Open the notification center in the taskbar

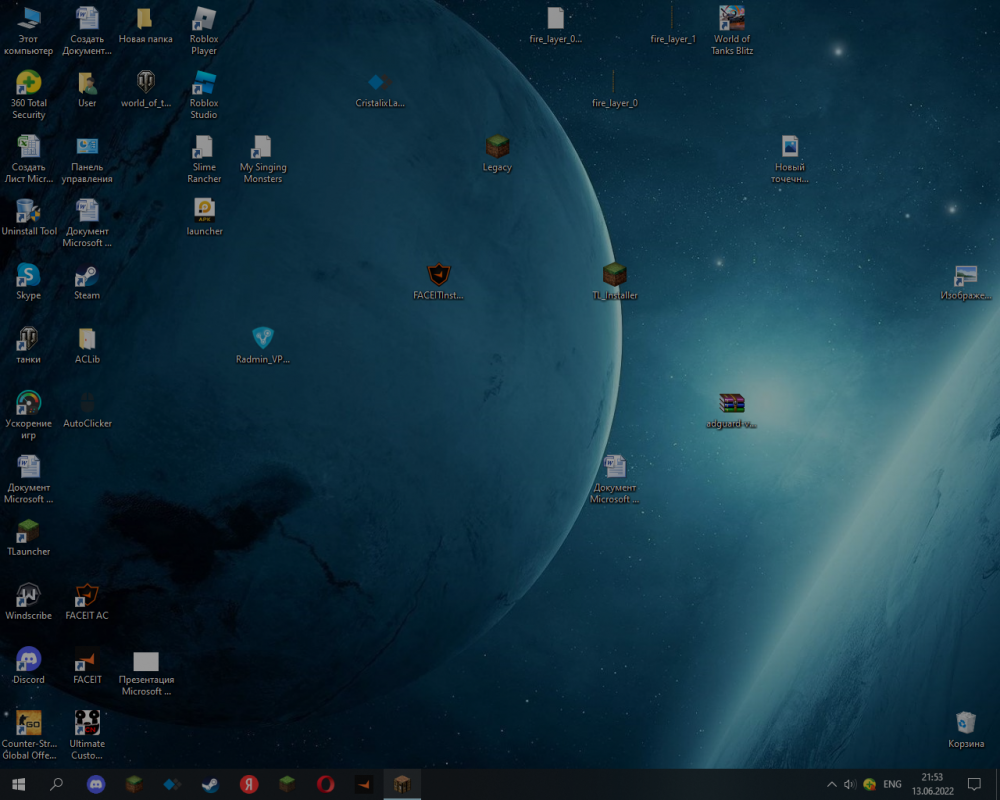[974, 784]
